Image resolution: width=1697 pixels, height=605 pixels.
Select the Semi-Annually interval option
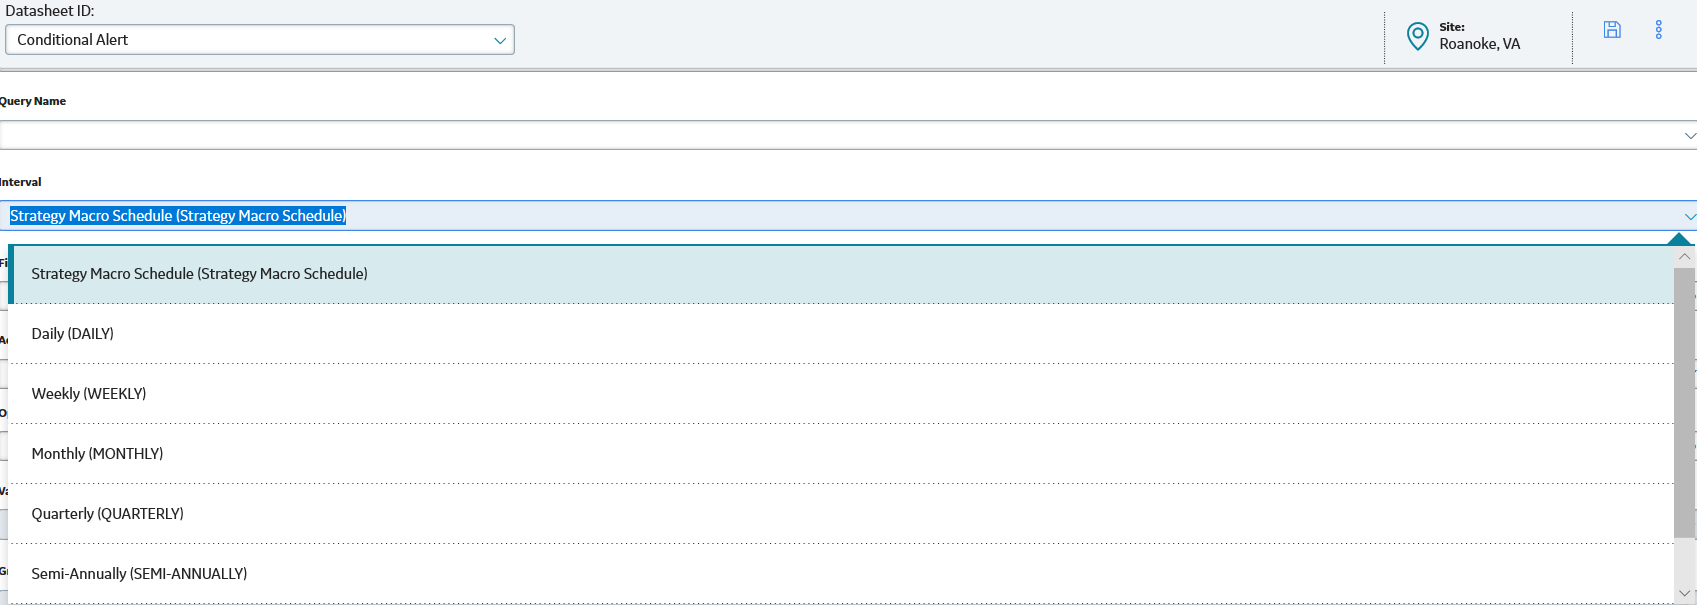(139, 574)
